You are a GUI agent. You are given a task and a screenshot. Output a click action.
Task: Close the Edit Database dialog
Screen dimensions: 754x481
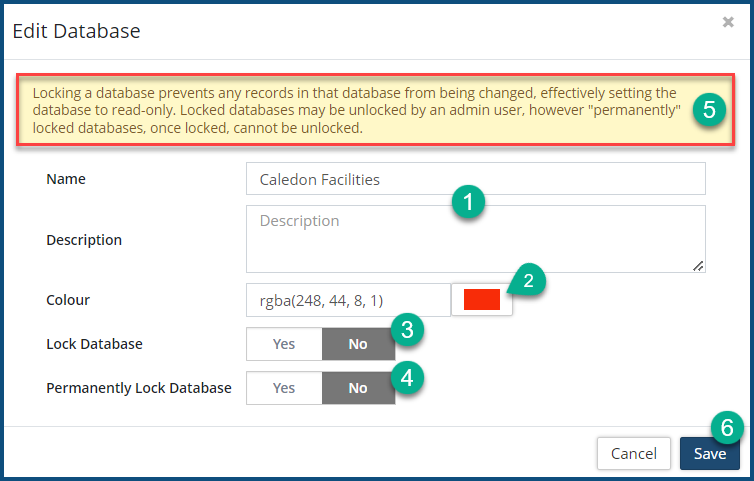728,22
